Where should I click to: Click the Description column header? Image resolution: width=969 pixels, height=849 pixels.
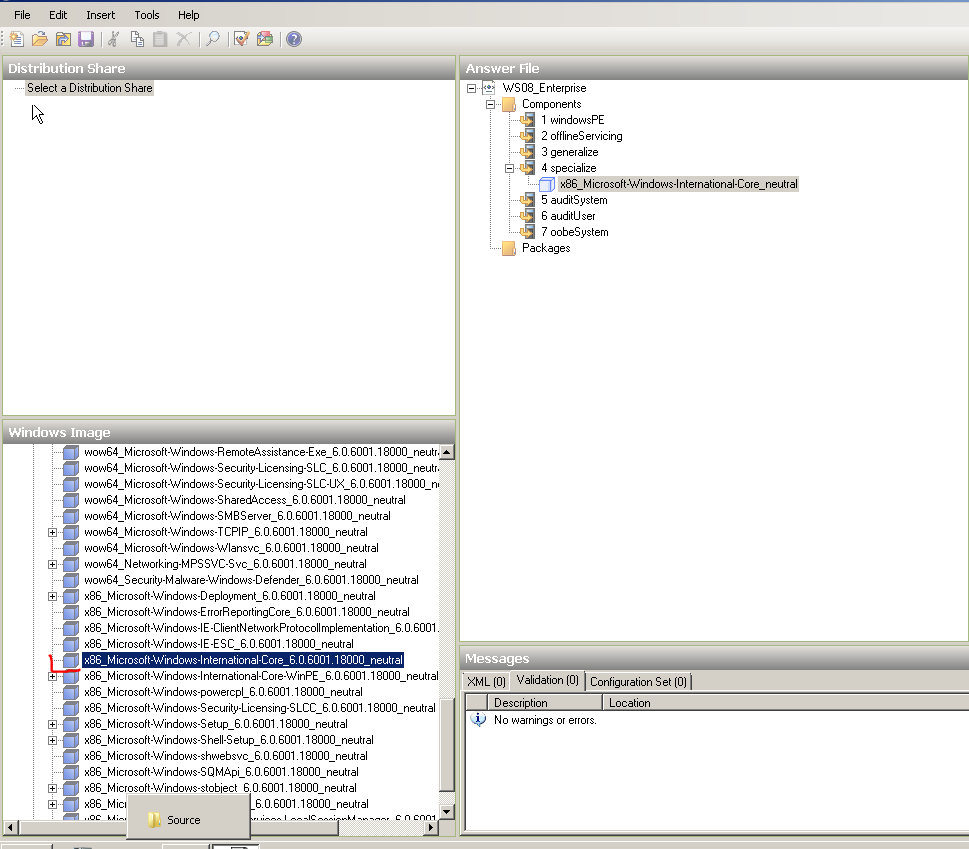pyautogui.click(x=544, y=703)
